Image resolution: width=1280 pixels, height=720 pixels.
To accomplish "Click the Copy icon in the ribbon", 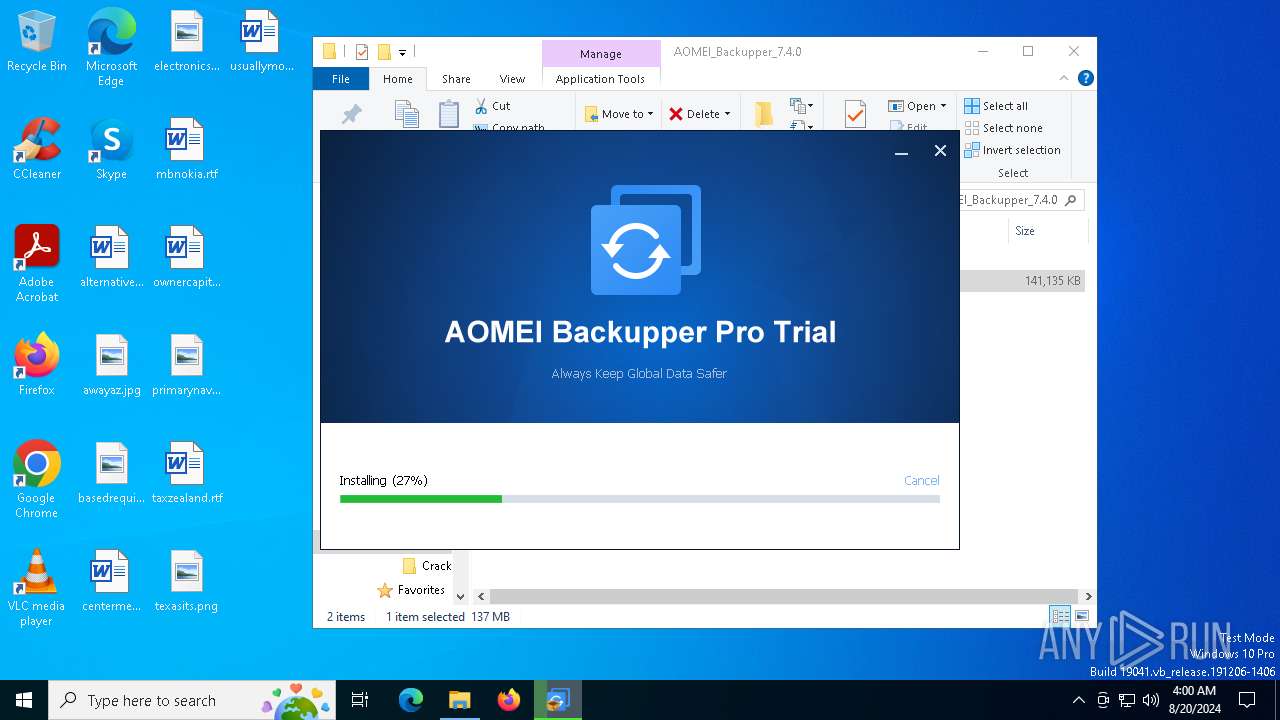I will (406, 114).
